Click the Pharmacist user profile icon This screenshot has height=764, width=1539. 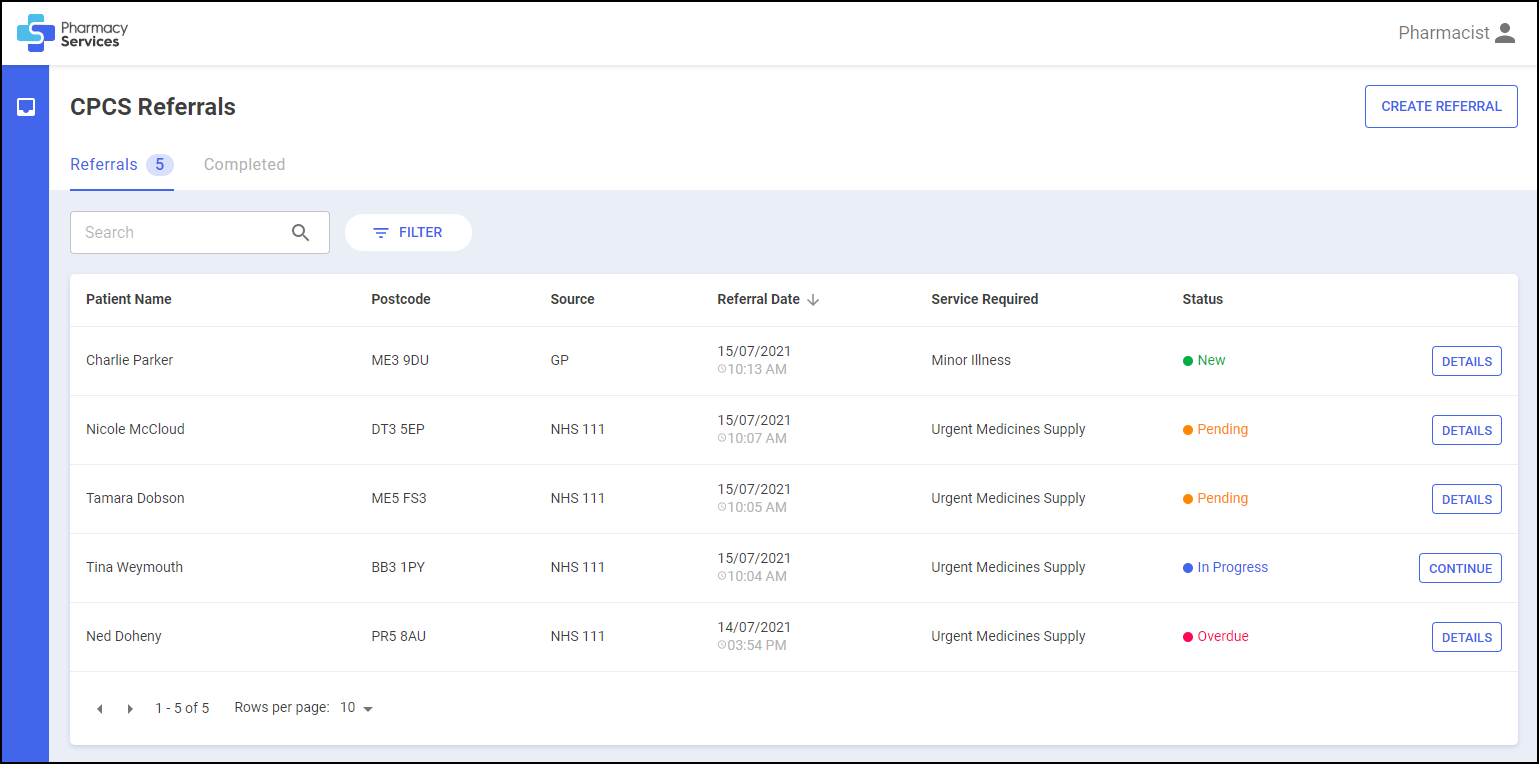1505,33
